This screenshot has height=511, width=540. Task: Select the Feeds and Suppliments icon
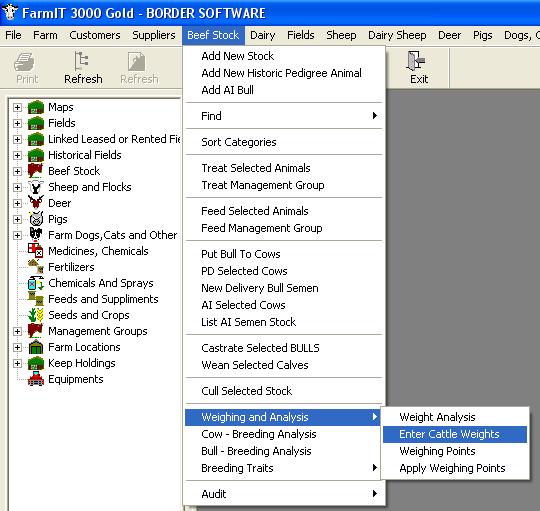coord(36,299)
